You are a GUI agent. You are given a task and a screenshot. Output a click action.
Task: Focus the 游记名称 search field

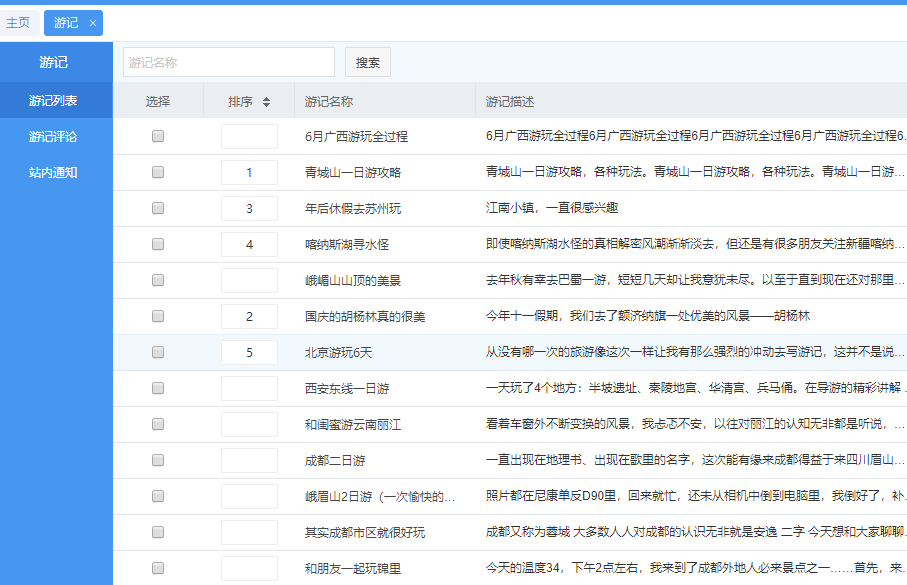[229, 62]
